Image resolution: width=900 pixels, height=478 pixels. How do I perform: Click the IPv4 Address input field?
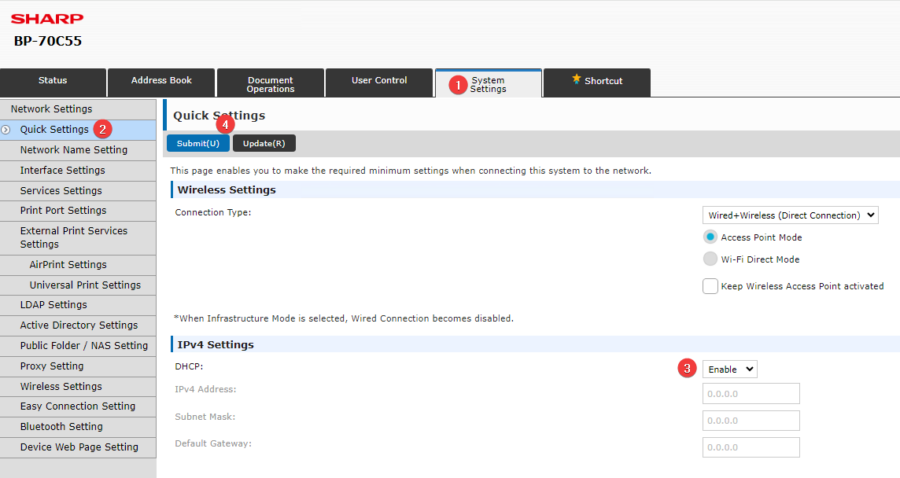[x=750, y=393]
